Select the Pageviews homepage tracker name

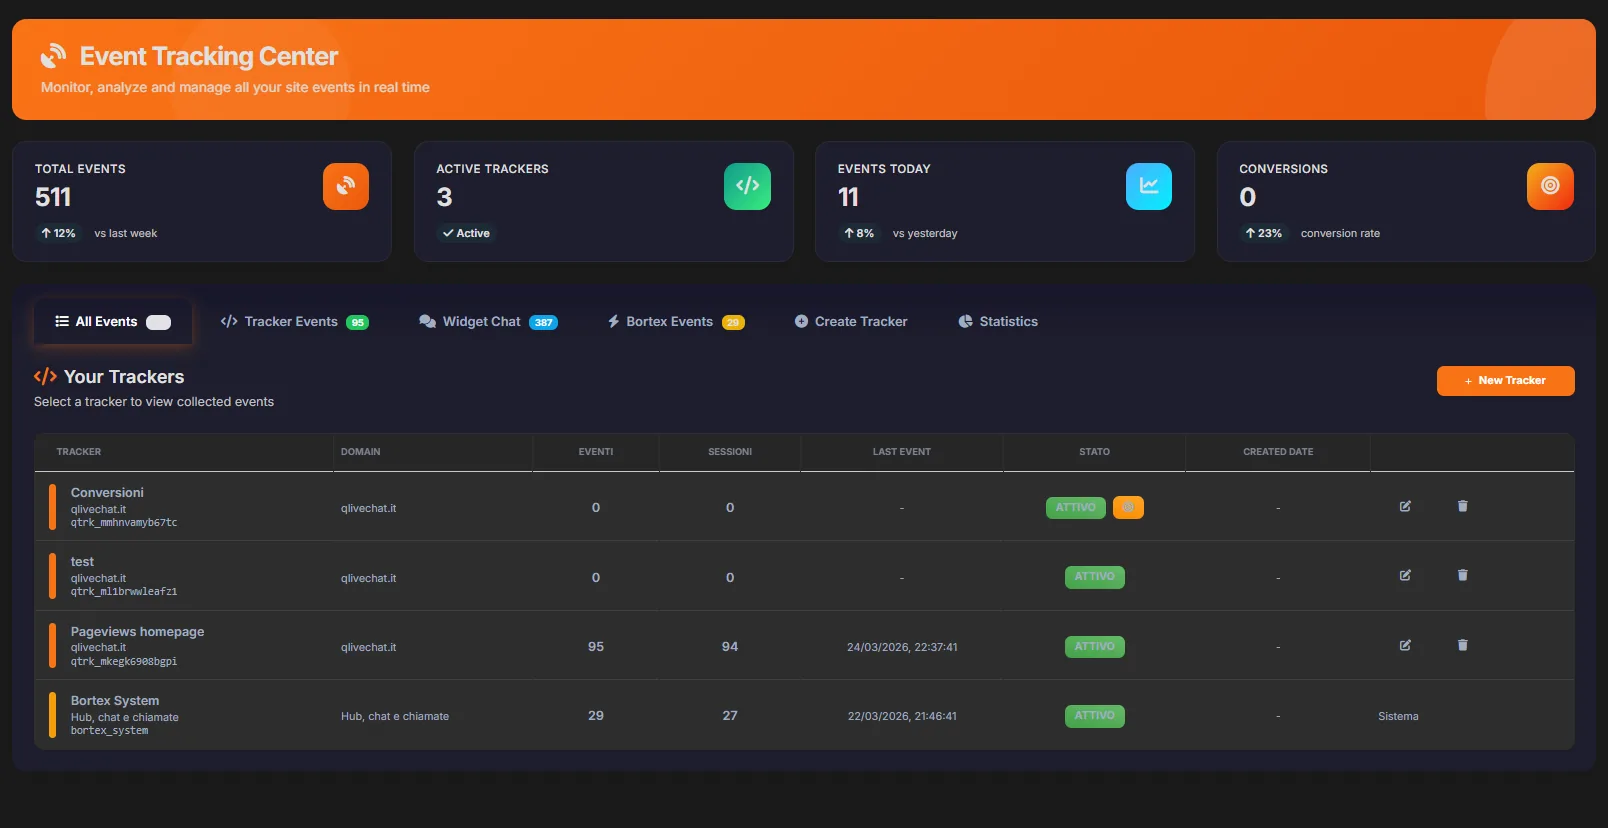137,632
